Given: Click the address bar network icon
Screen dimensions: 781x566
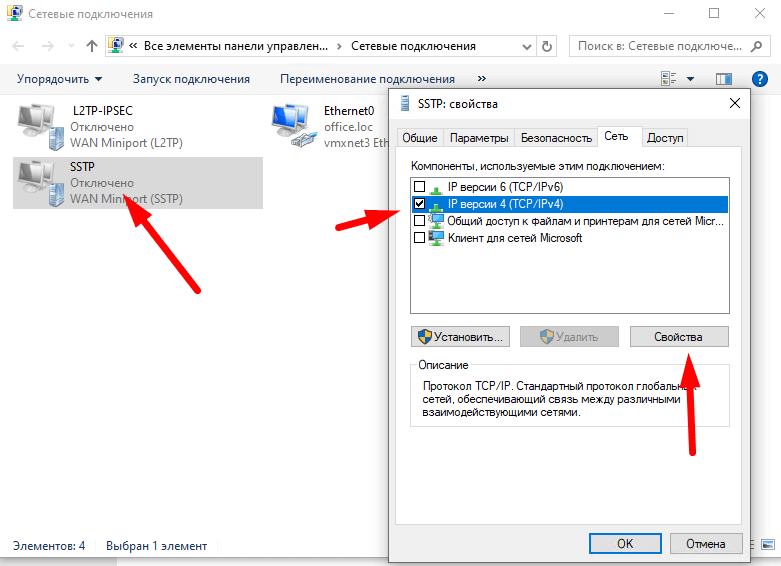Looking at the screenshot, I should point(116,46).
